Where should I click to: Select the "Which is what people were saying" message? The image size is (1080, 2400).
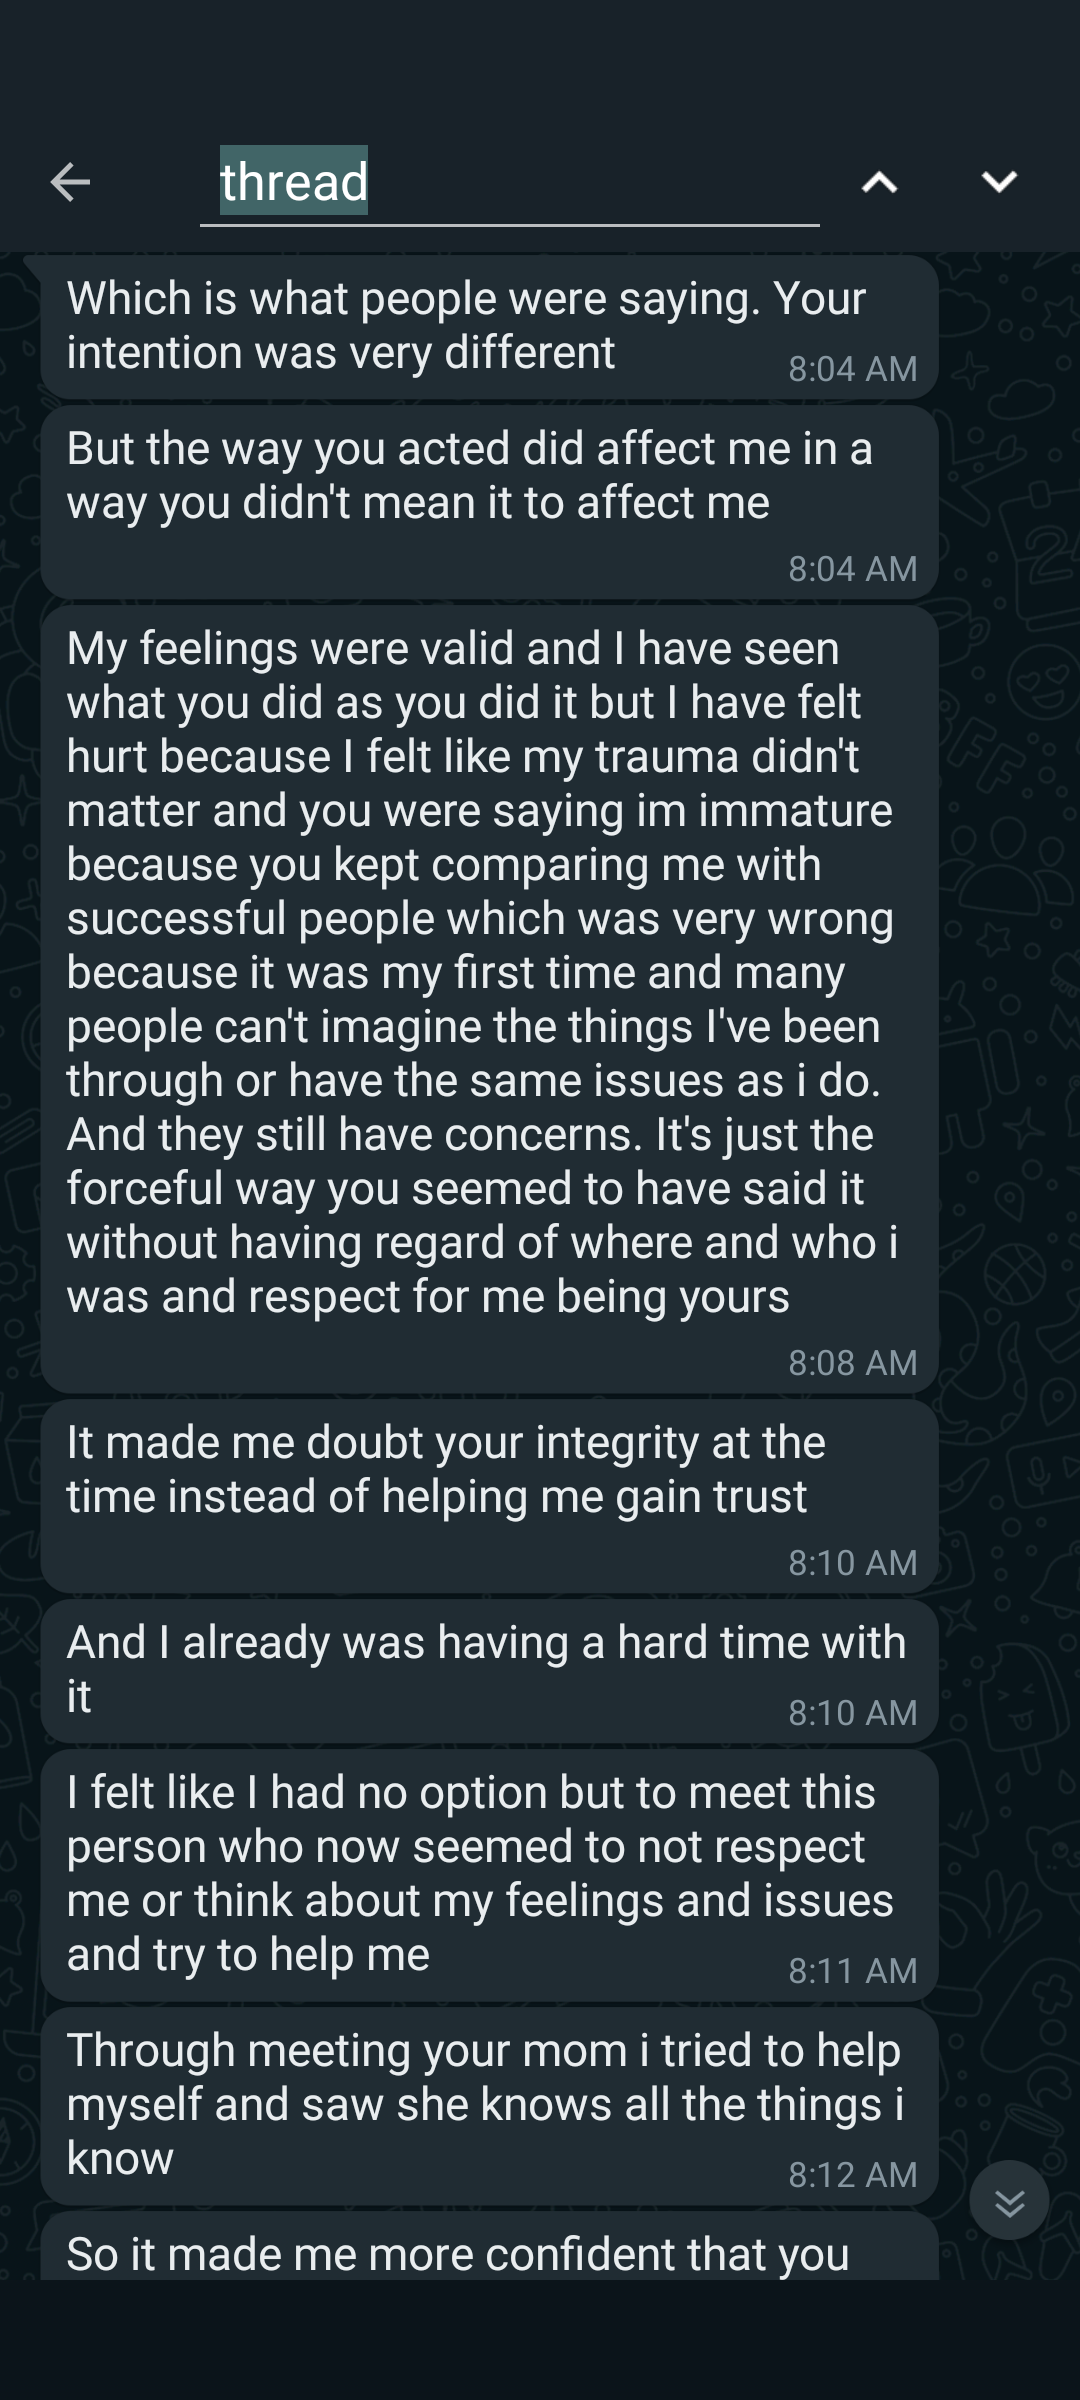coord(466,326)
